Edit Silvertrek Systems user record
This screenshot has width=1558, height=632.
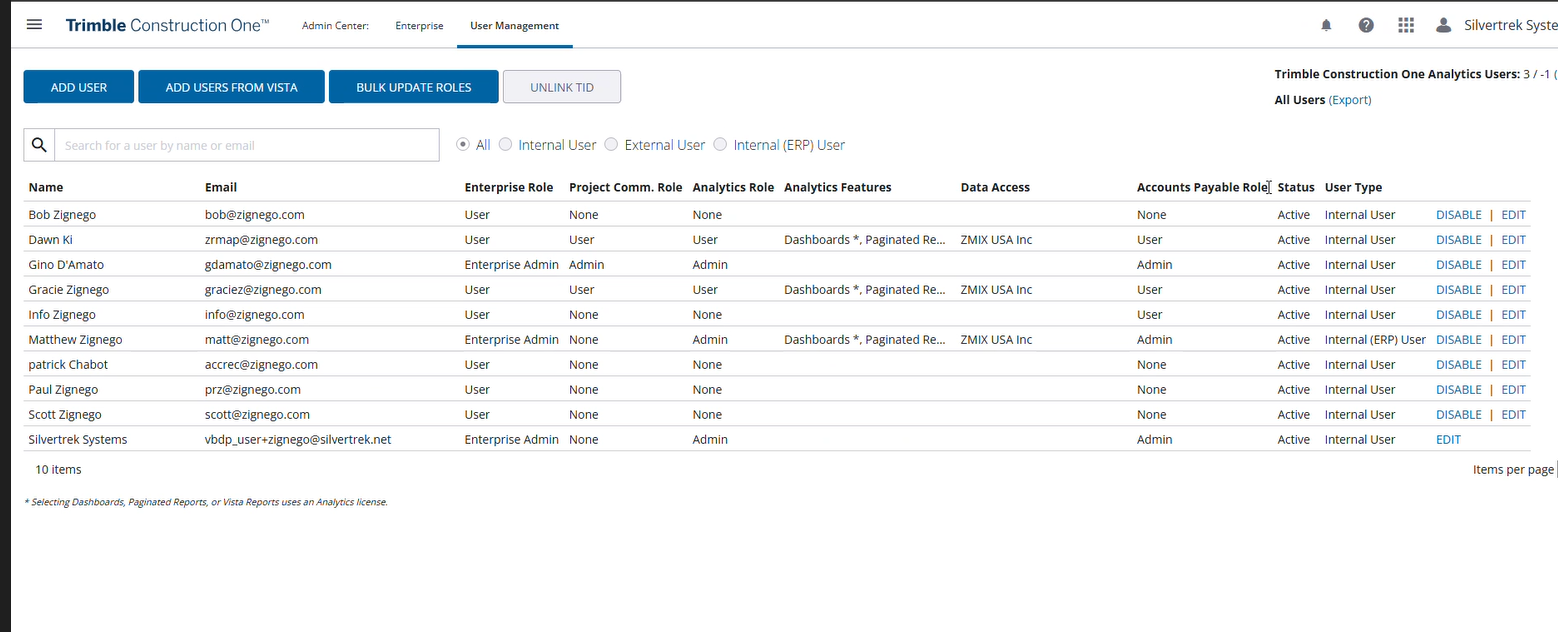click(x=1448, y=440)
